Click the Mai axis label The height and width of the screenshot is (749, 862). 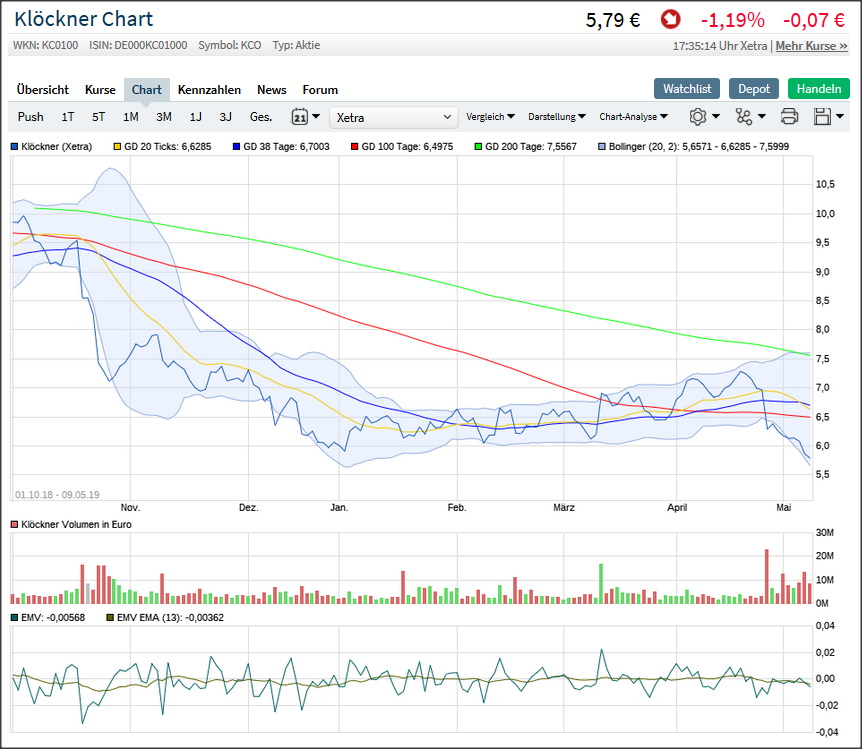point(783,508)
